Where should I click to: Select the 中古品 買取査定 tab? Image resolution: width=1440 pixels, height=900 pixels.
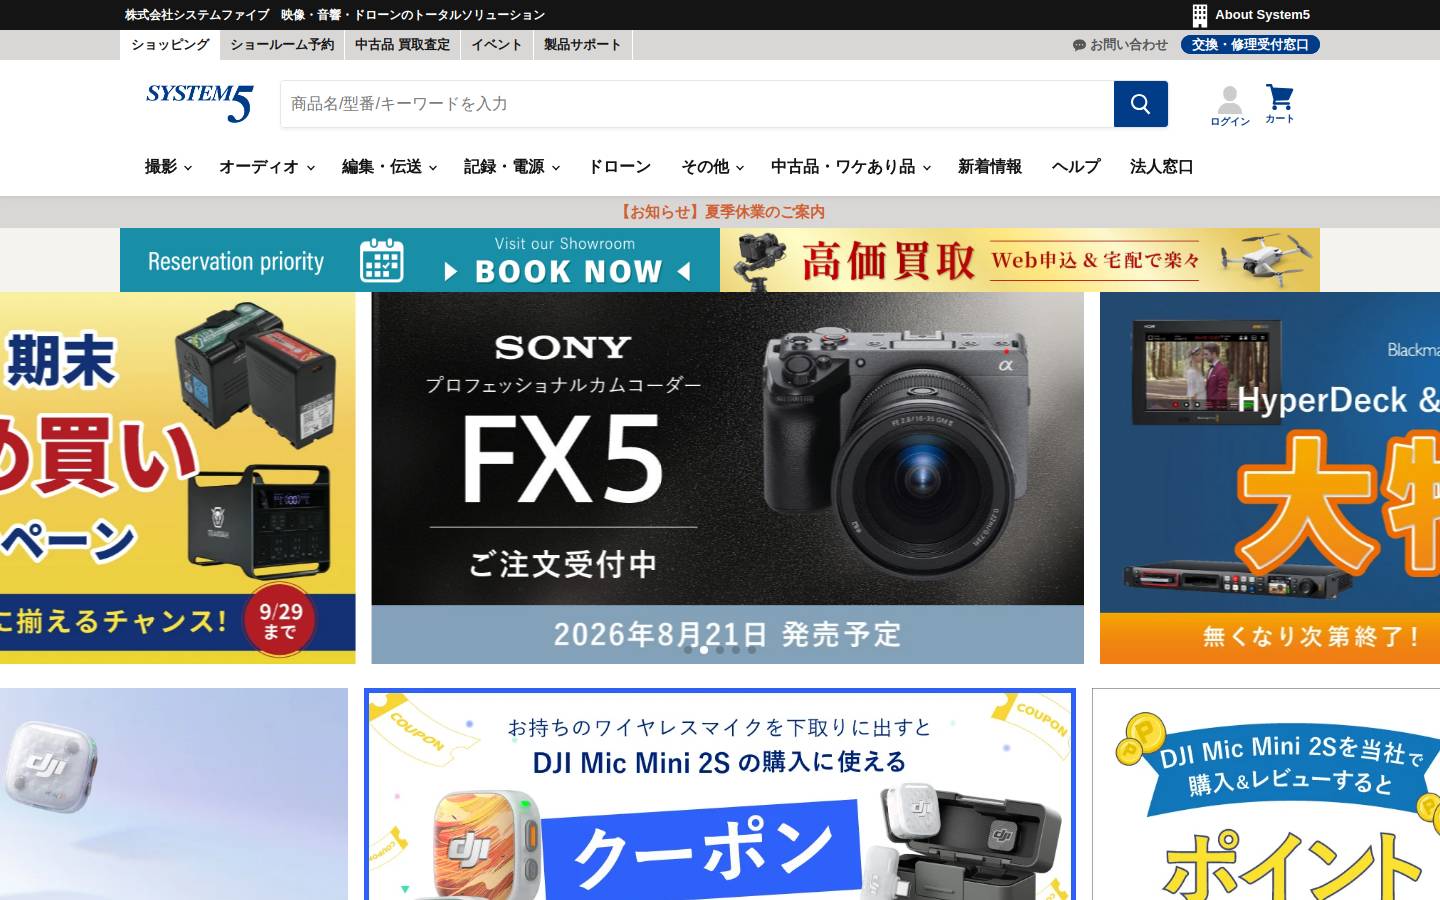(x=402, y=45)
